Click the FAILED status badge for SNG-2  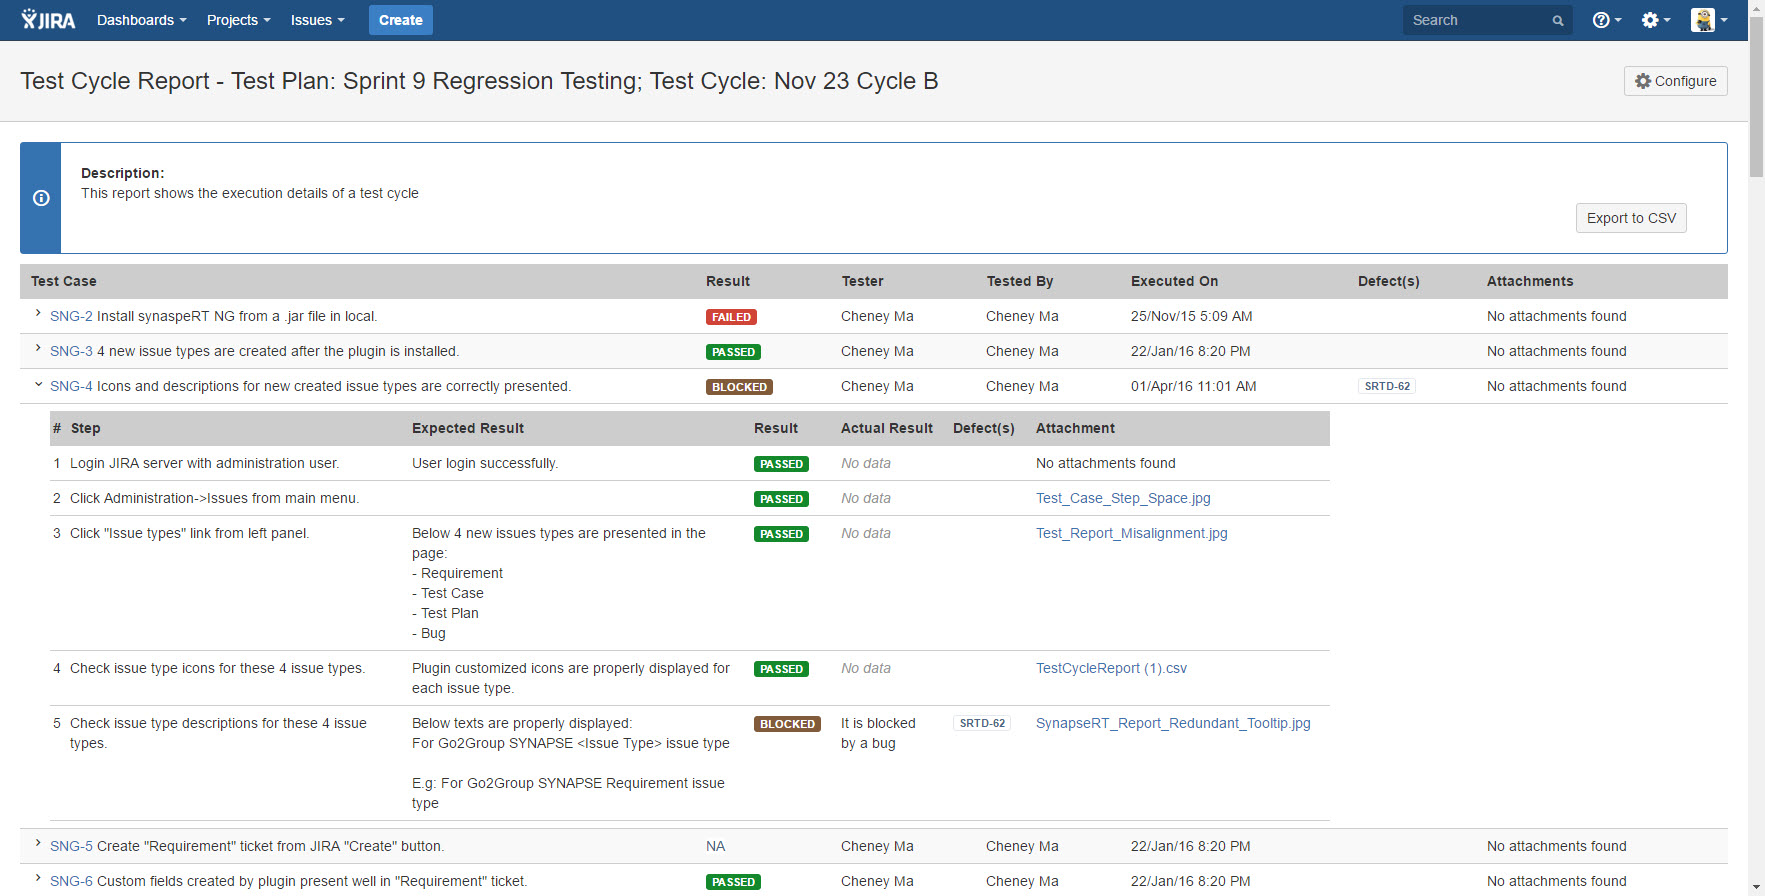(x=731, y=317)
